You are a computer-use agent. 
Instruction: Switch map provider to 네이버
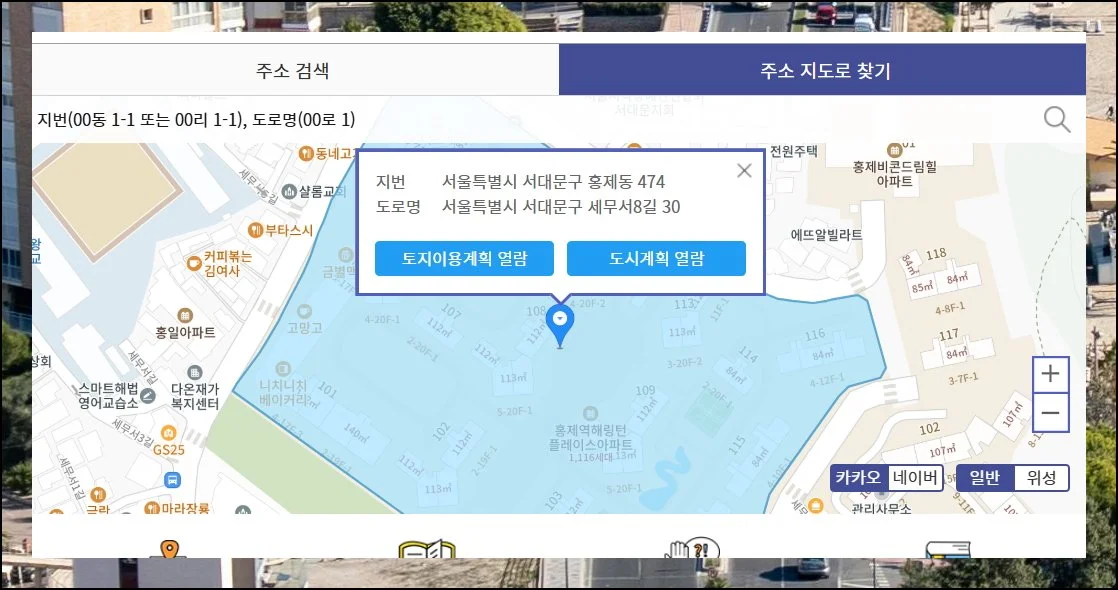916,478
